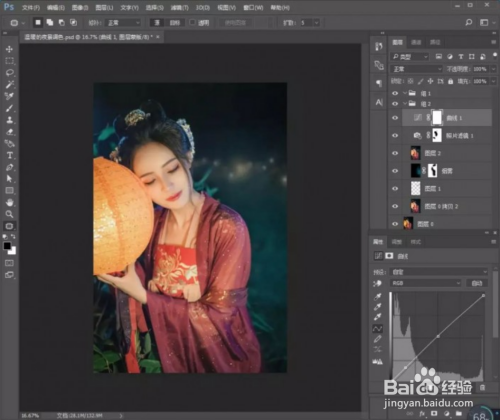Click the add layer mask icon
Image resolution: width=500 pixels, height=420 pixels.
coord(435,413)
